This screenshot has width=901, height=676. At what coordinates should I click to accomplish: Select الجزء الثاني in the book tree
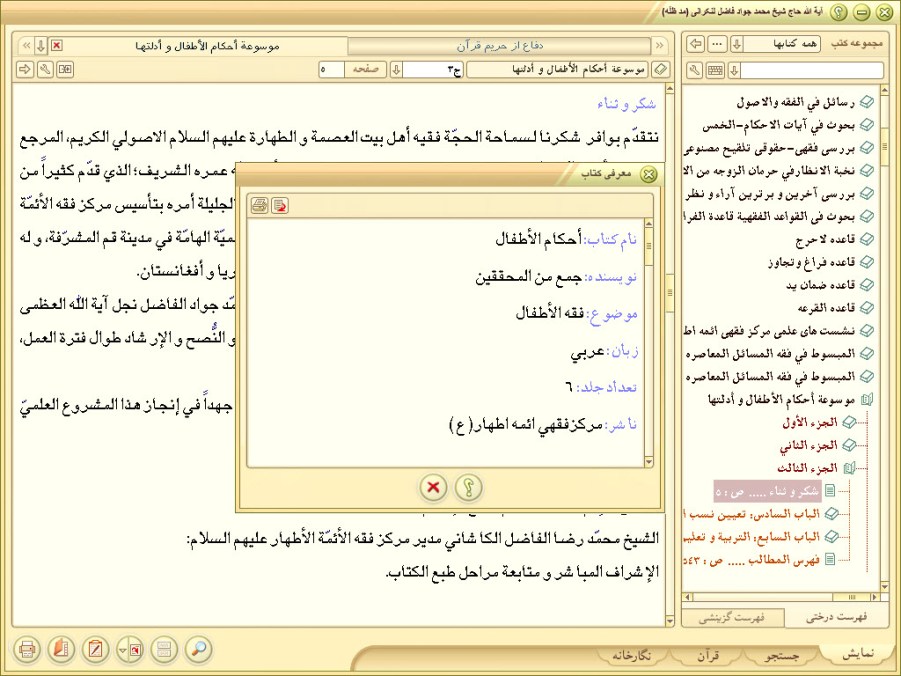coord(810,445)
